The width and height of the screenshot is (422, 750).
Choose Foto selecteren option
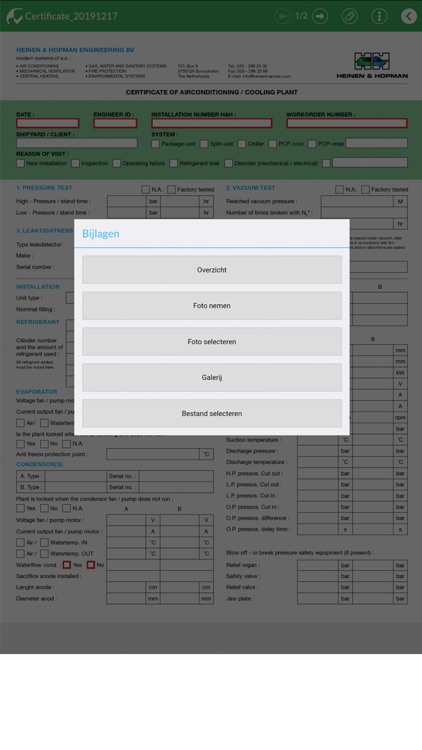212,342
